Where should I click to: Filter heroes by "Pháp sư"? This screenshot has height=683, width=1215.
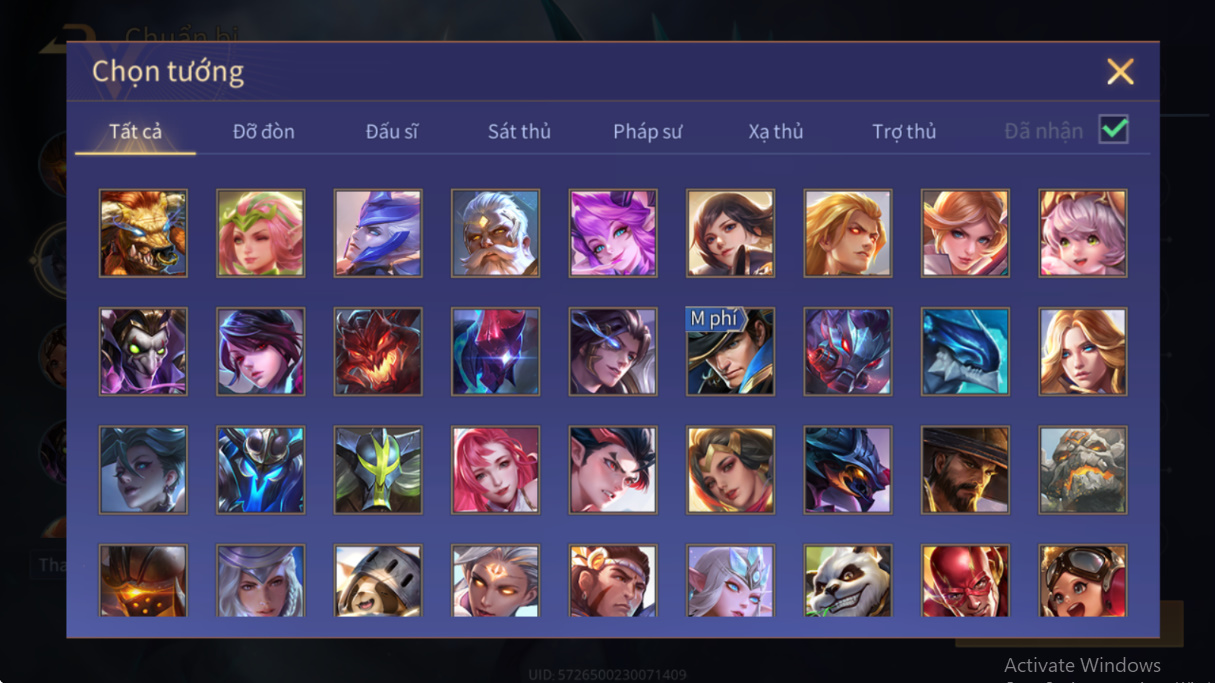coord(648,132)
